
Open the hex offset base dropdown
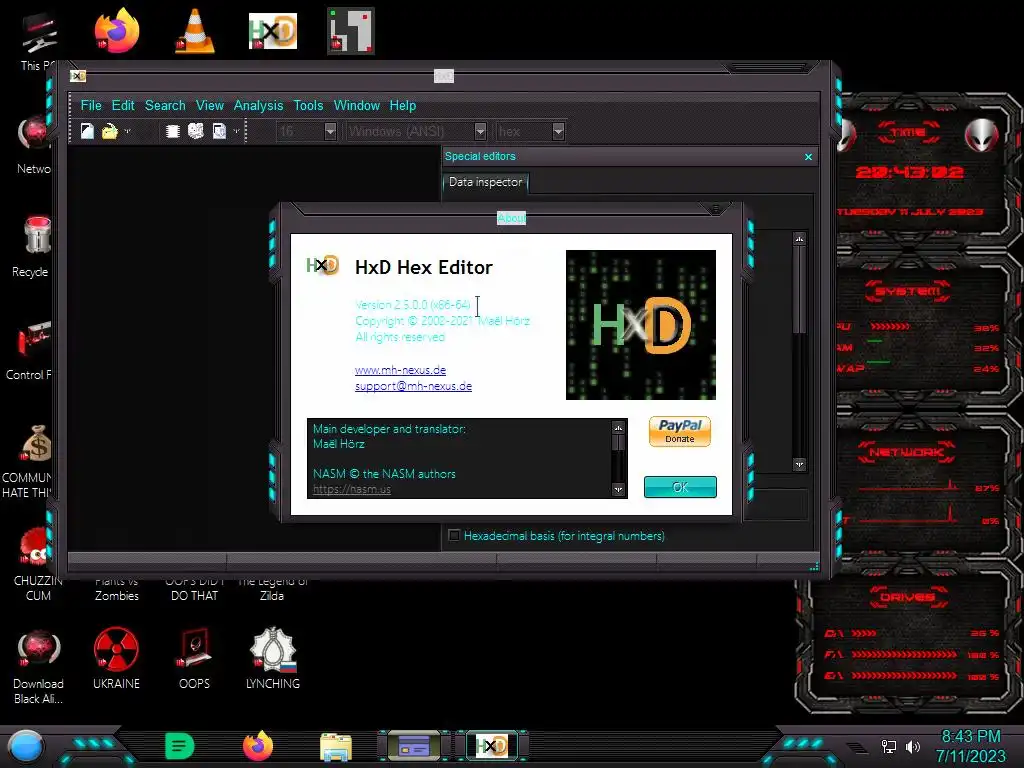pyautogui.click(x=558, y=131)
